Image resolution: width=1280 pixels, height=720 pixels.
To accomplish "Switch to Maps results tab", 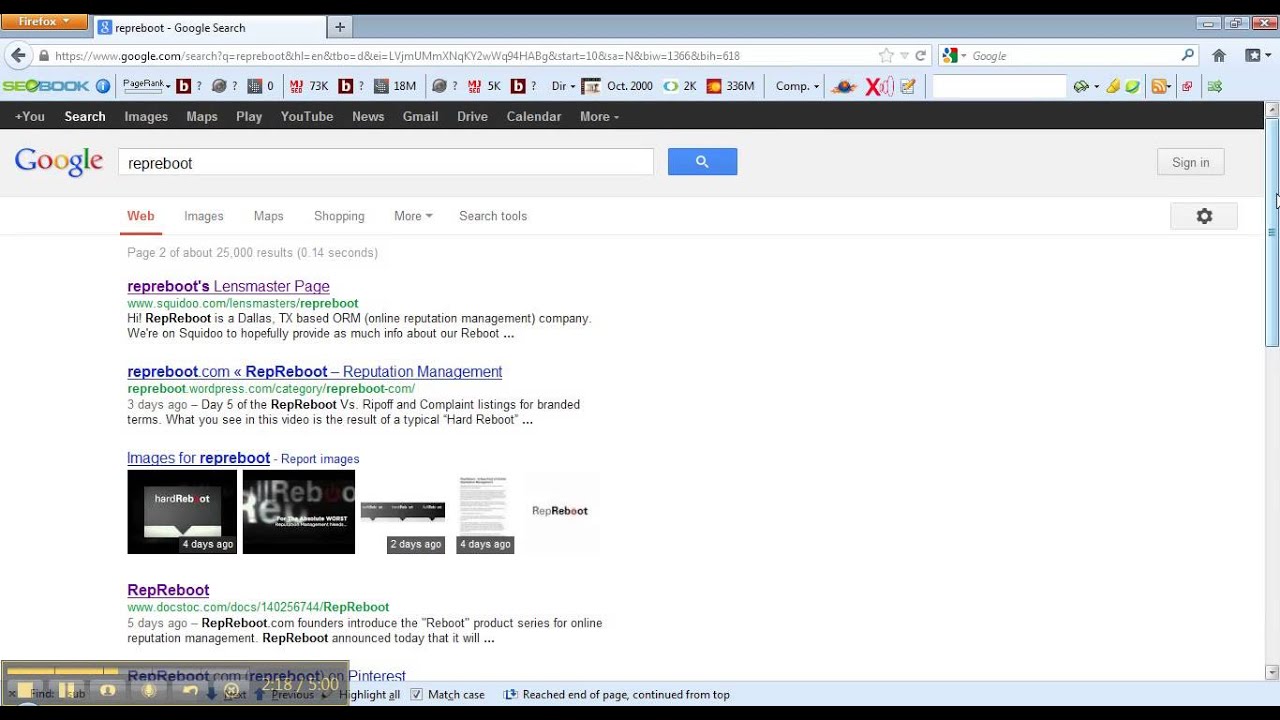I will point(269,216).
